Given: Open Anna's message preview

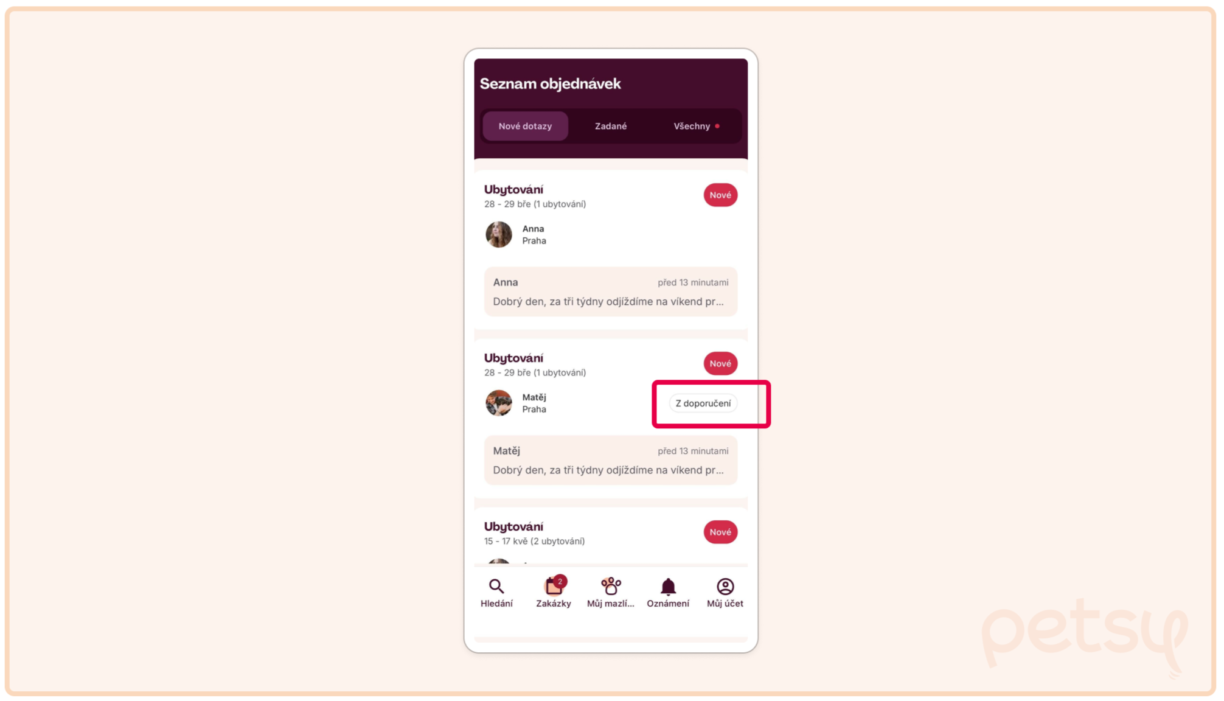Looking at the screenshot, I should coord(610,291).
